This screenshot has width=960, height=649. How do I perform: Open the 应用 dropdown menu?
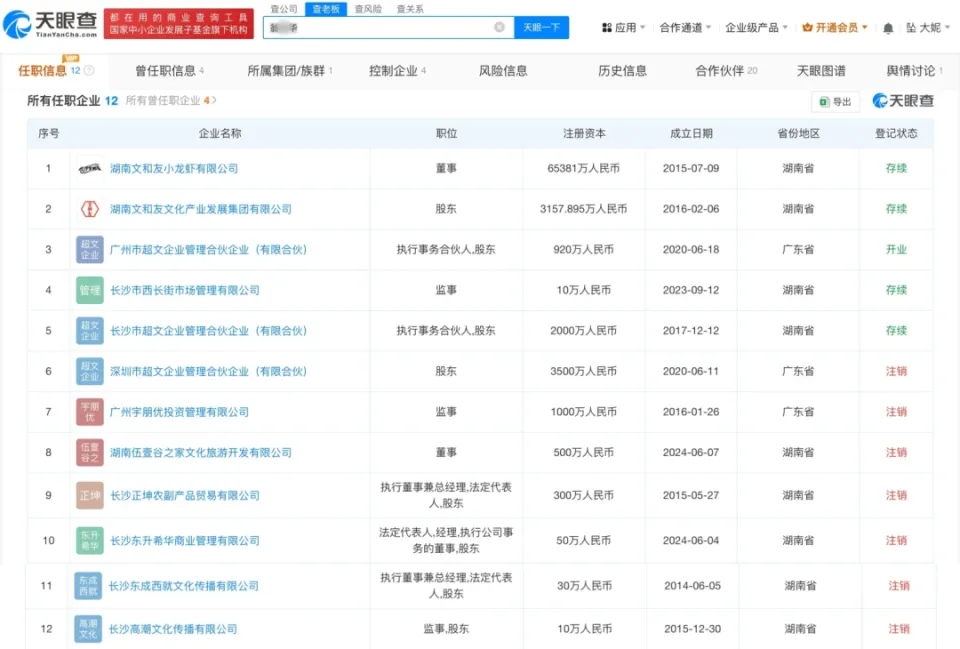[x=624, y=28]
